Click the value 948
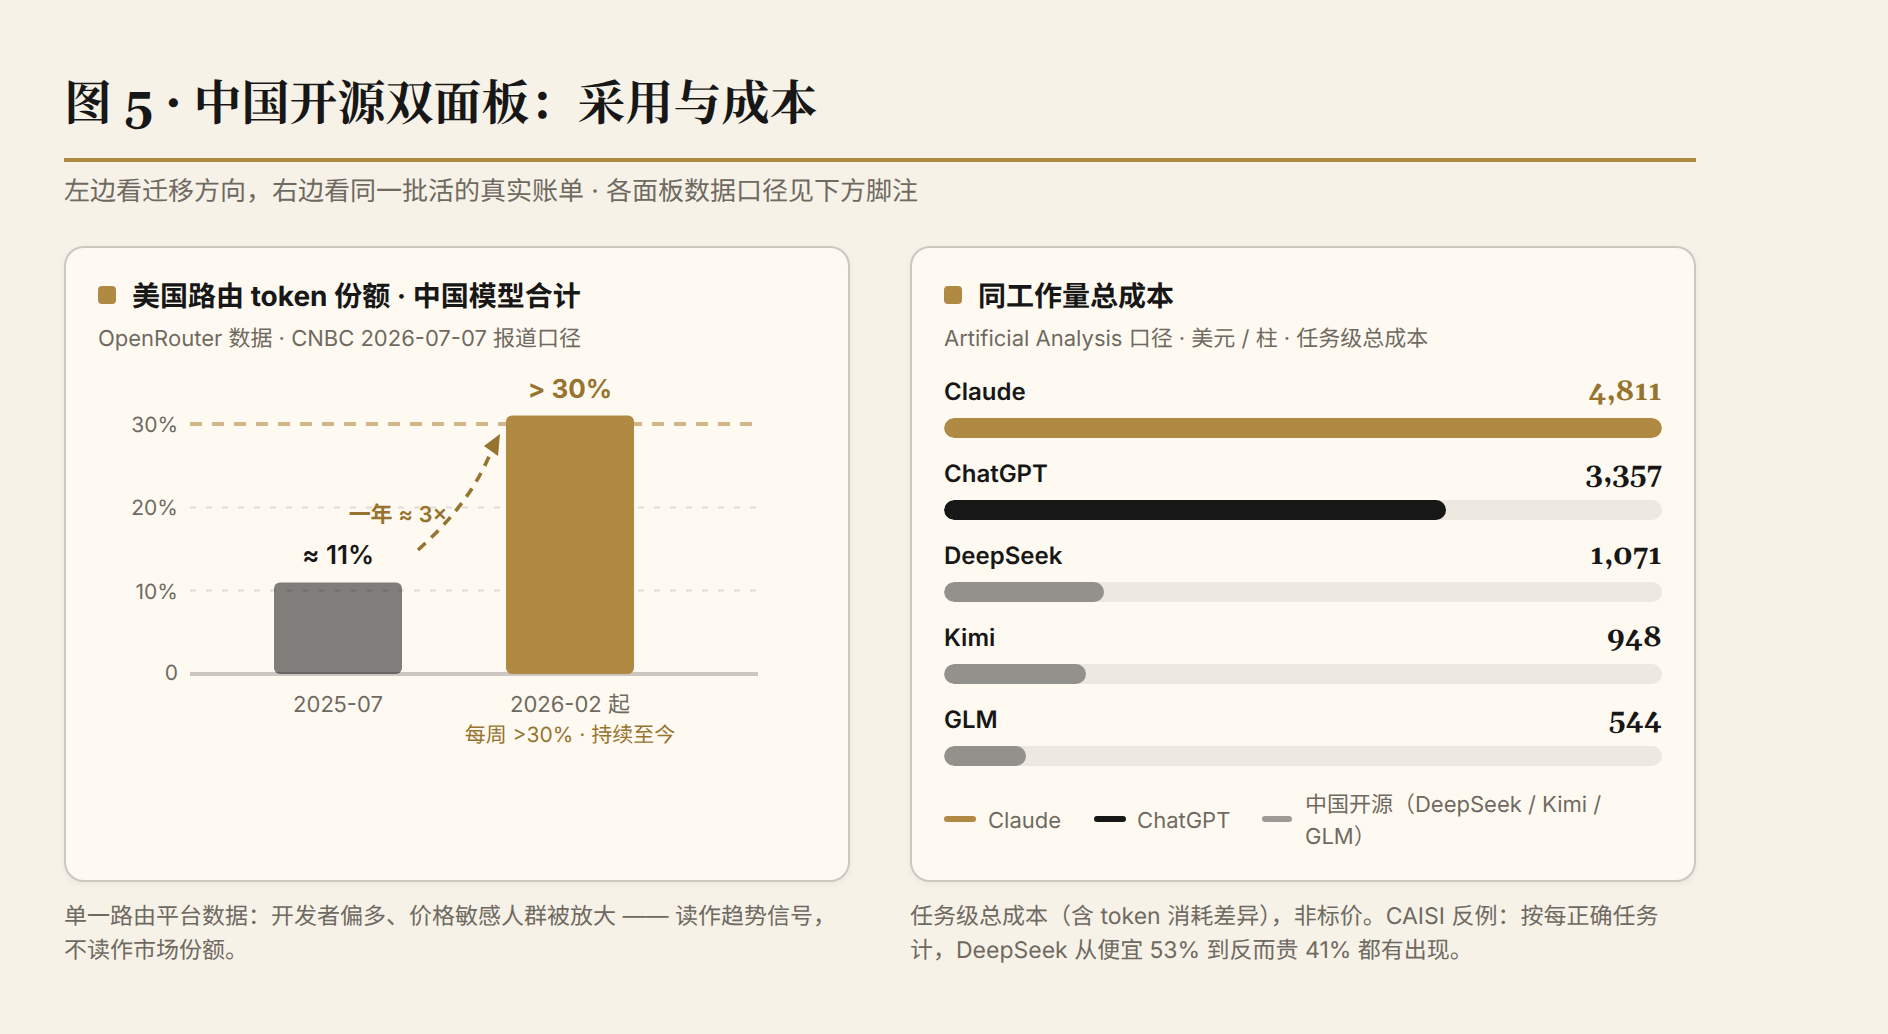The height and width of the screenshot is (1034, 1888). coord(1634,638)
